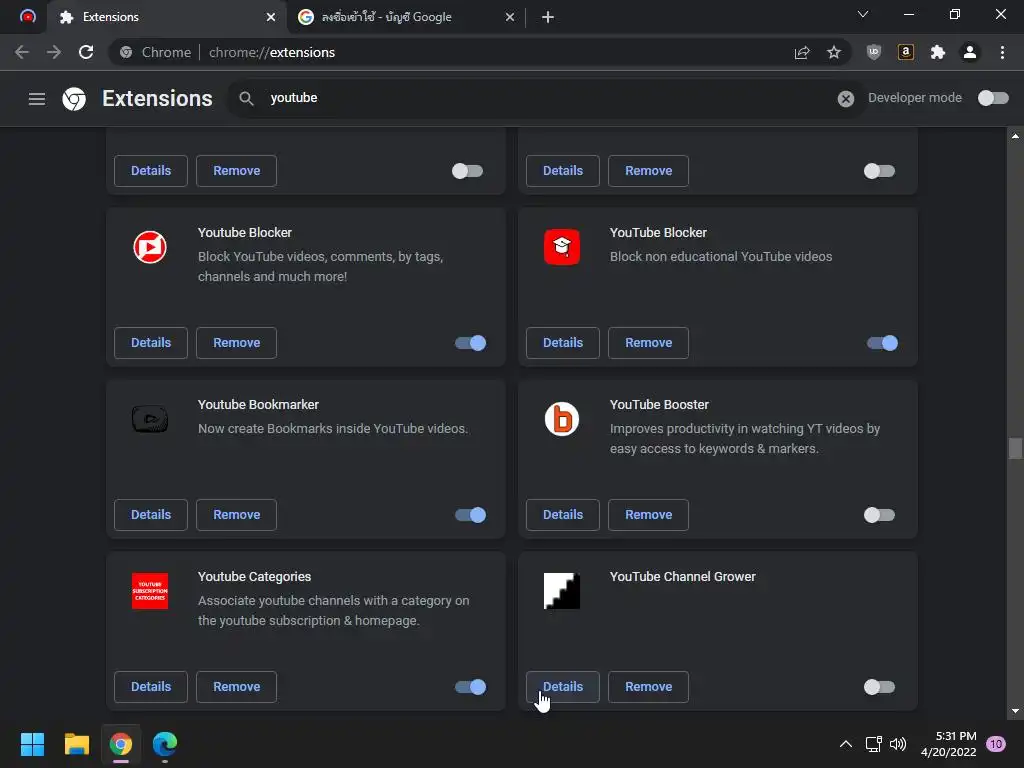Bookmark this tab with star icon
The height and width of the screenshot is (768, 1024).
(x=834, y=52)
